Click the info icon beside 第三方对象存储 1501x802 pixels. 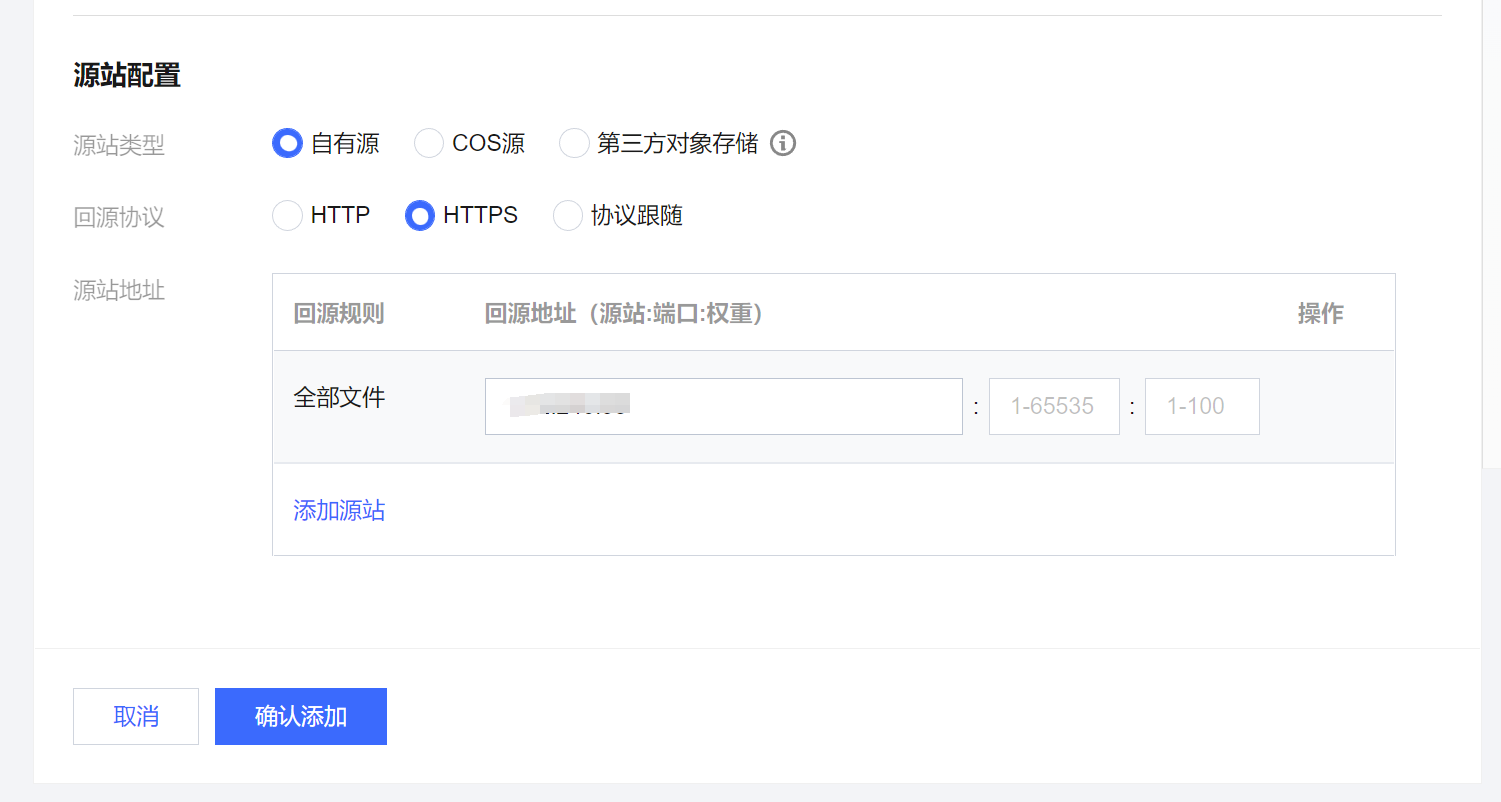(783, 144)
